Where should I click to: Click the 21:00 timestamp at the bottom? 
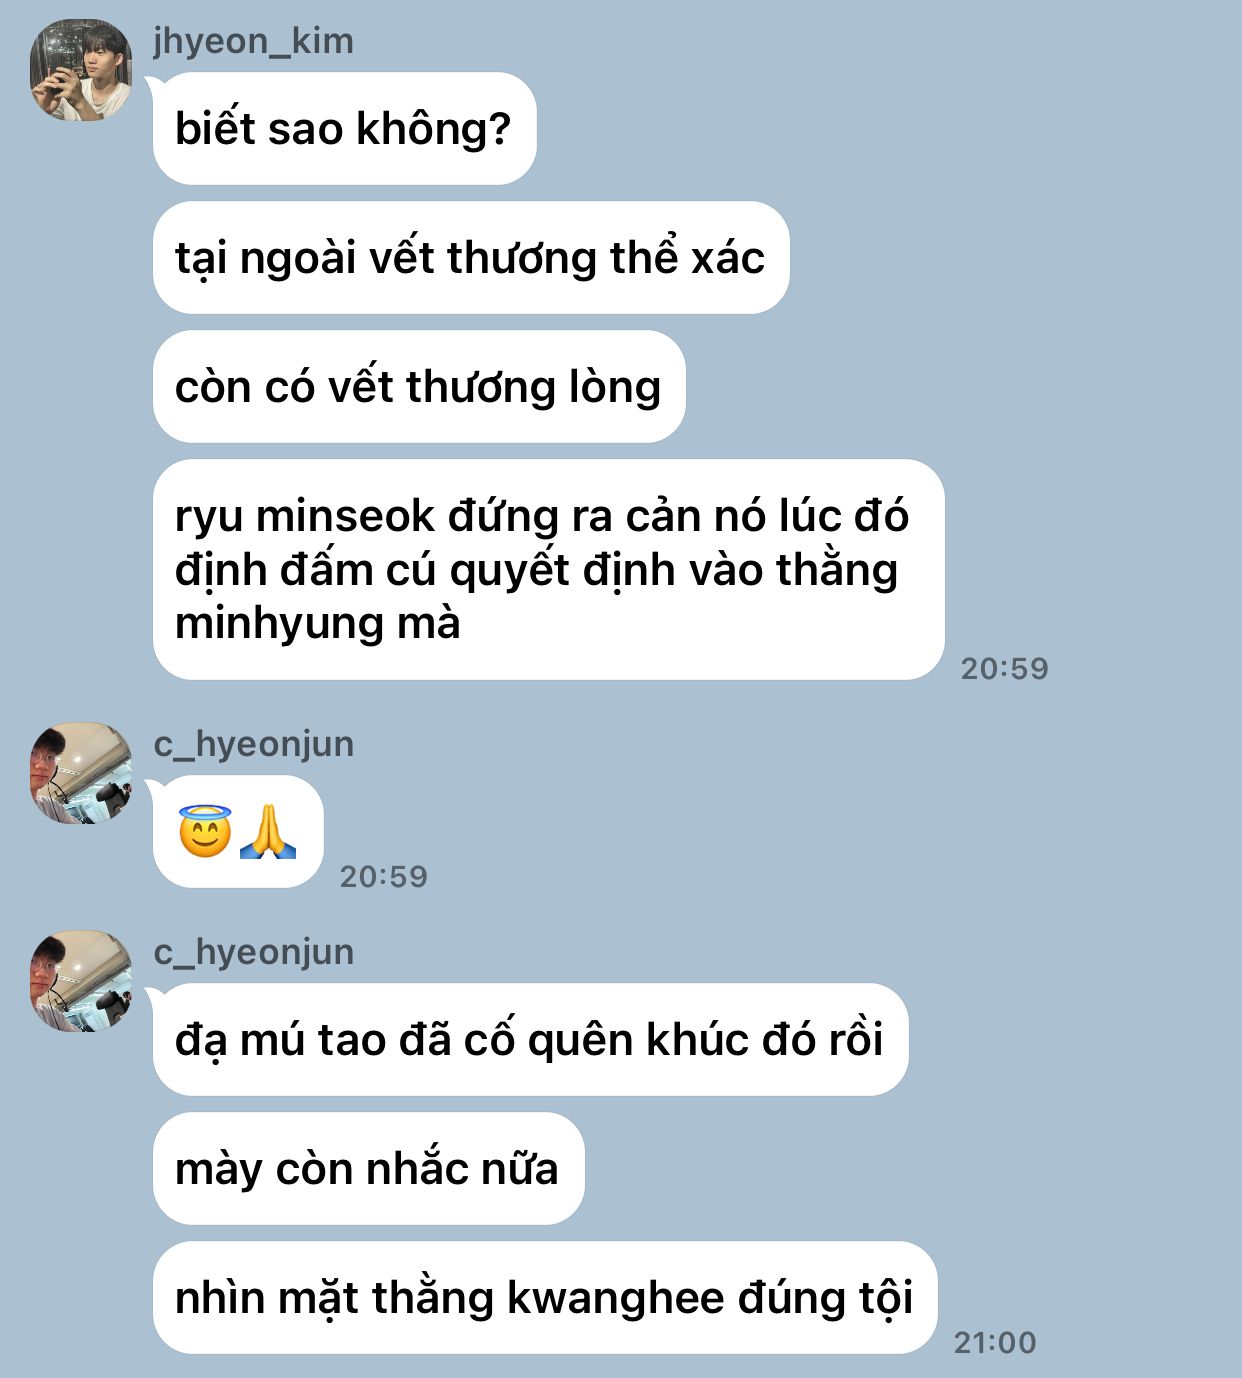[995, 1342]
